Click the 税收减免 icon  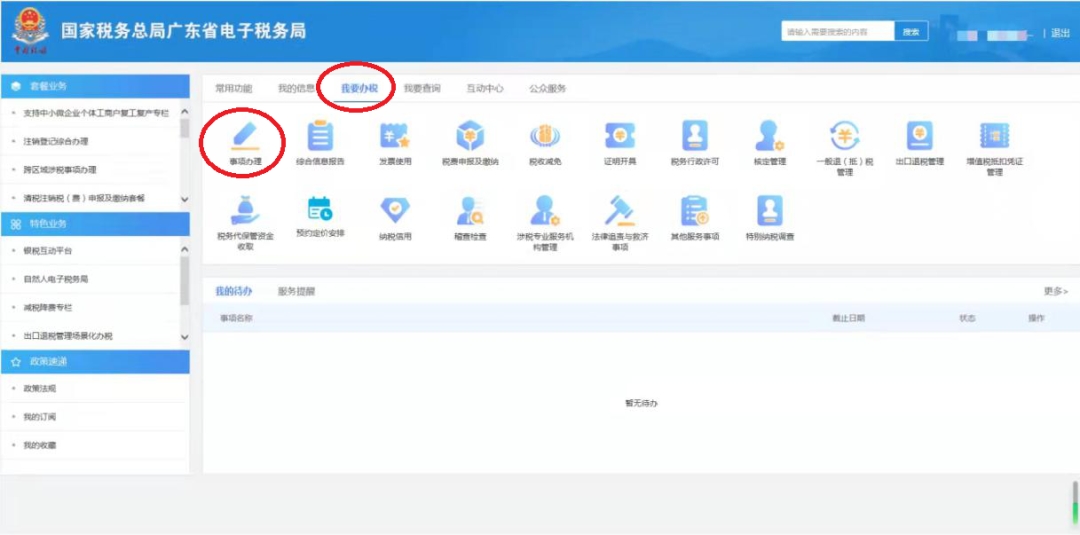point(545,136)
